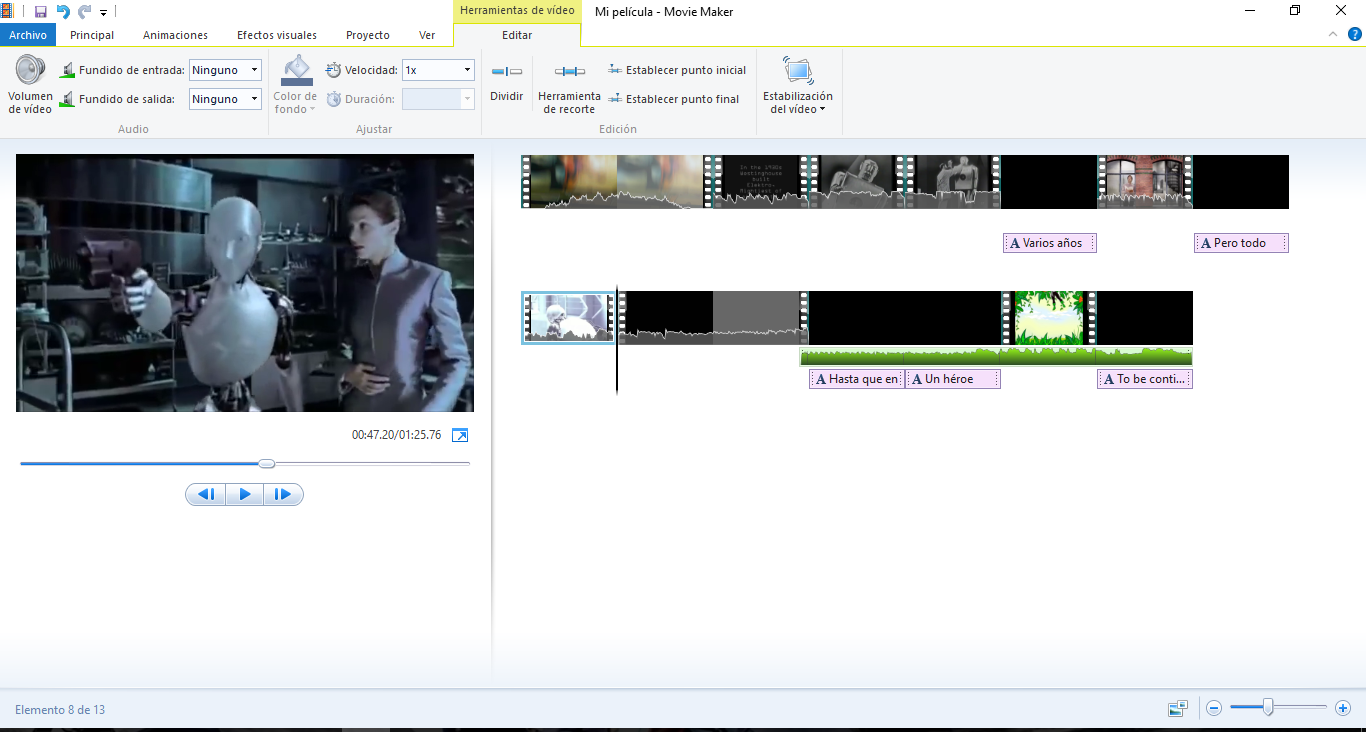Switch to the Animaciones tab
1366x732 pixels.
(x=175, y=35)
